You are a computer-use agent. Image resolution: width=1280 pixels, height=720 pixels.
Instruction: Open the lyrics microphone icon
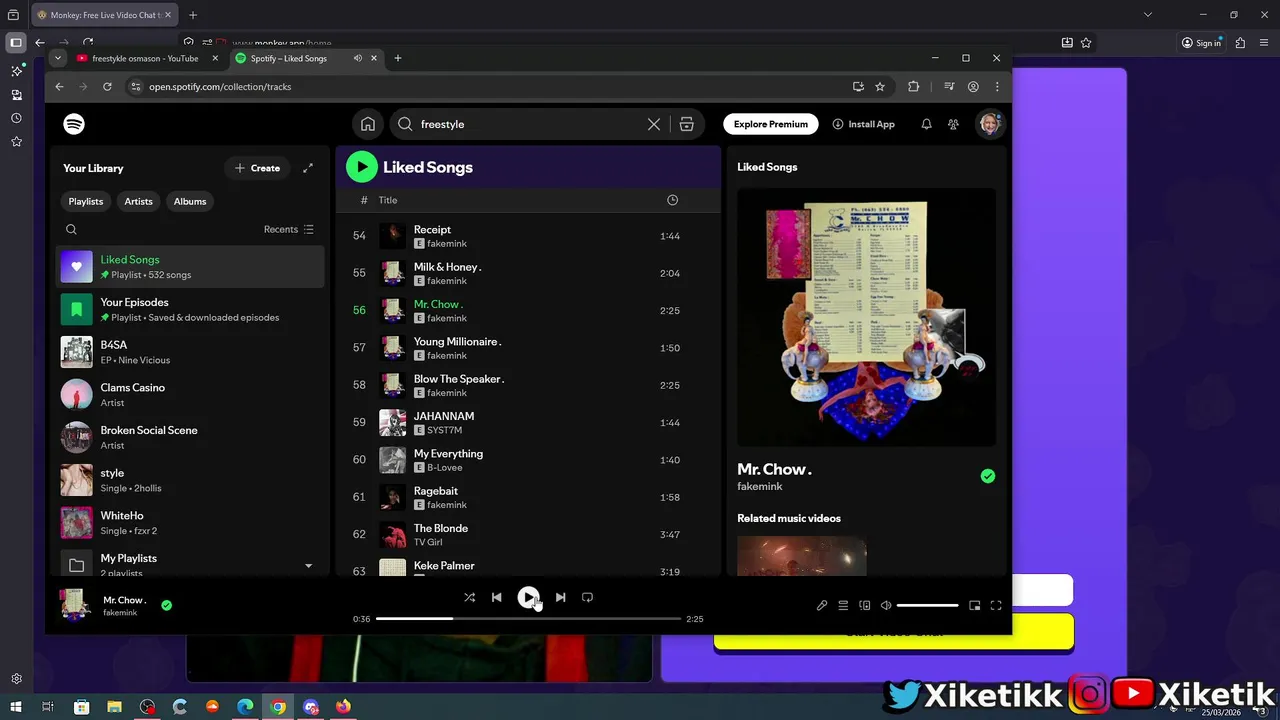tap(822, 605)
